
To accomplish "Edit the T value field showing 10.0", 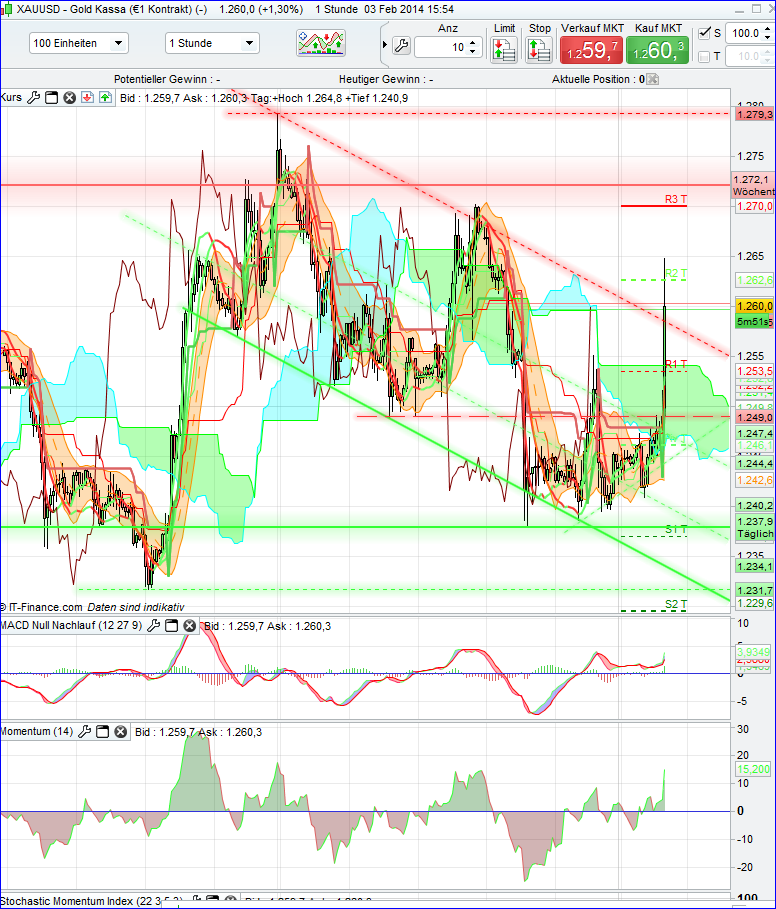I will [x=744, y=56].
